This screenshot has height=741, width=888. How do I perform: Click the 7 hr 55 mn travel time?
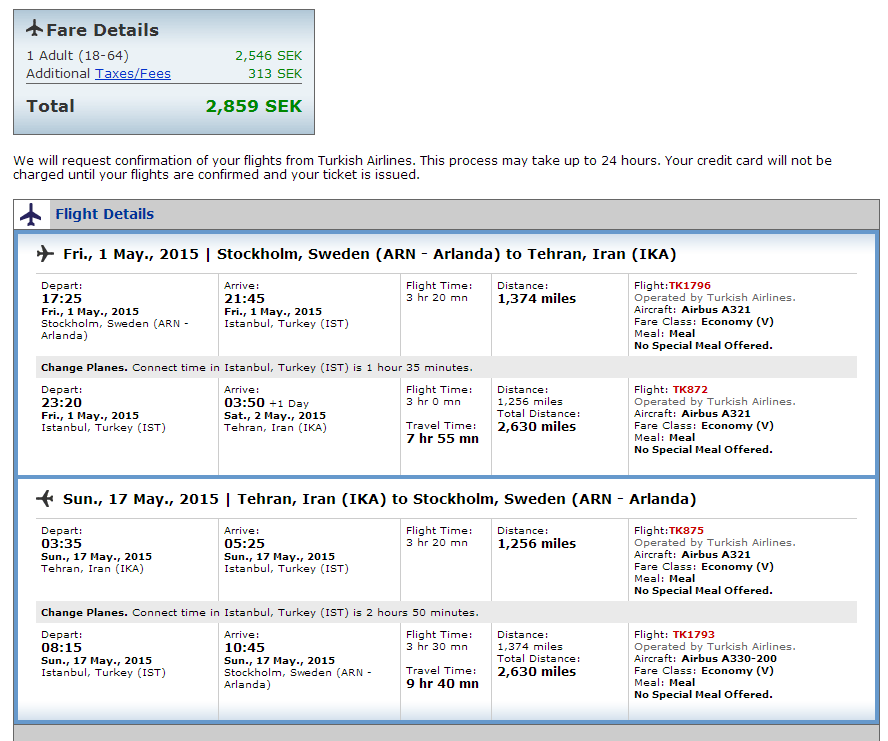point(442,439)
